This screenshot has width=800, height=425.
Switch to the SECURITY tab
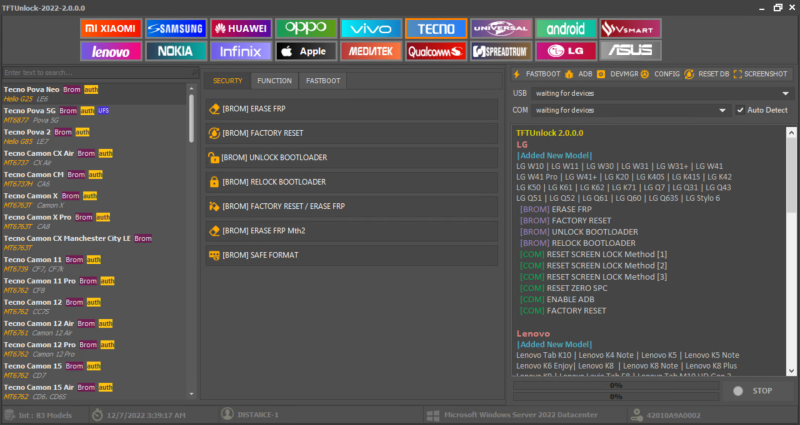point(228,81)
